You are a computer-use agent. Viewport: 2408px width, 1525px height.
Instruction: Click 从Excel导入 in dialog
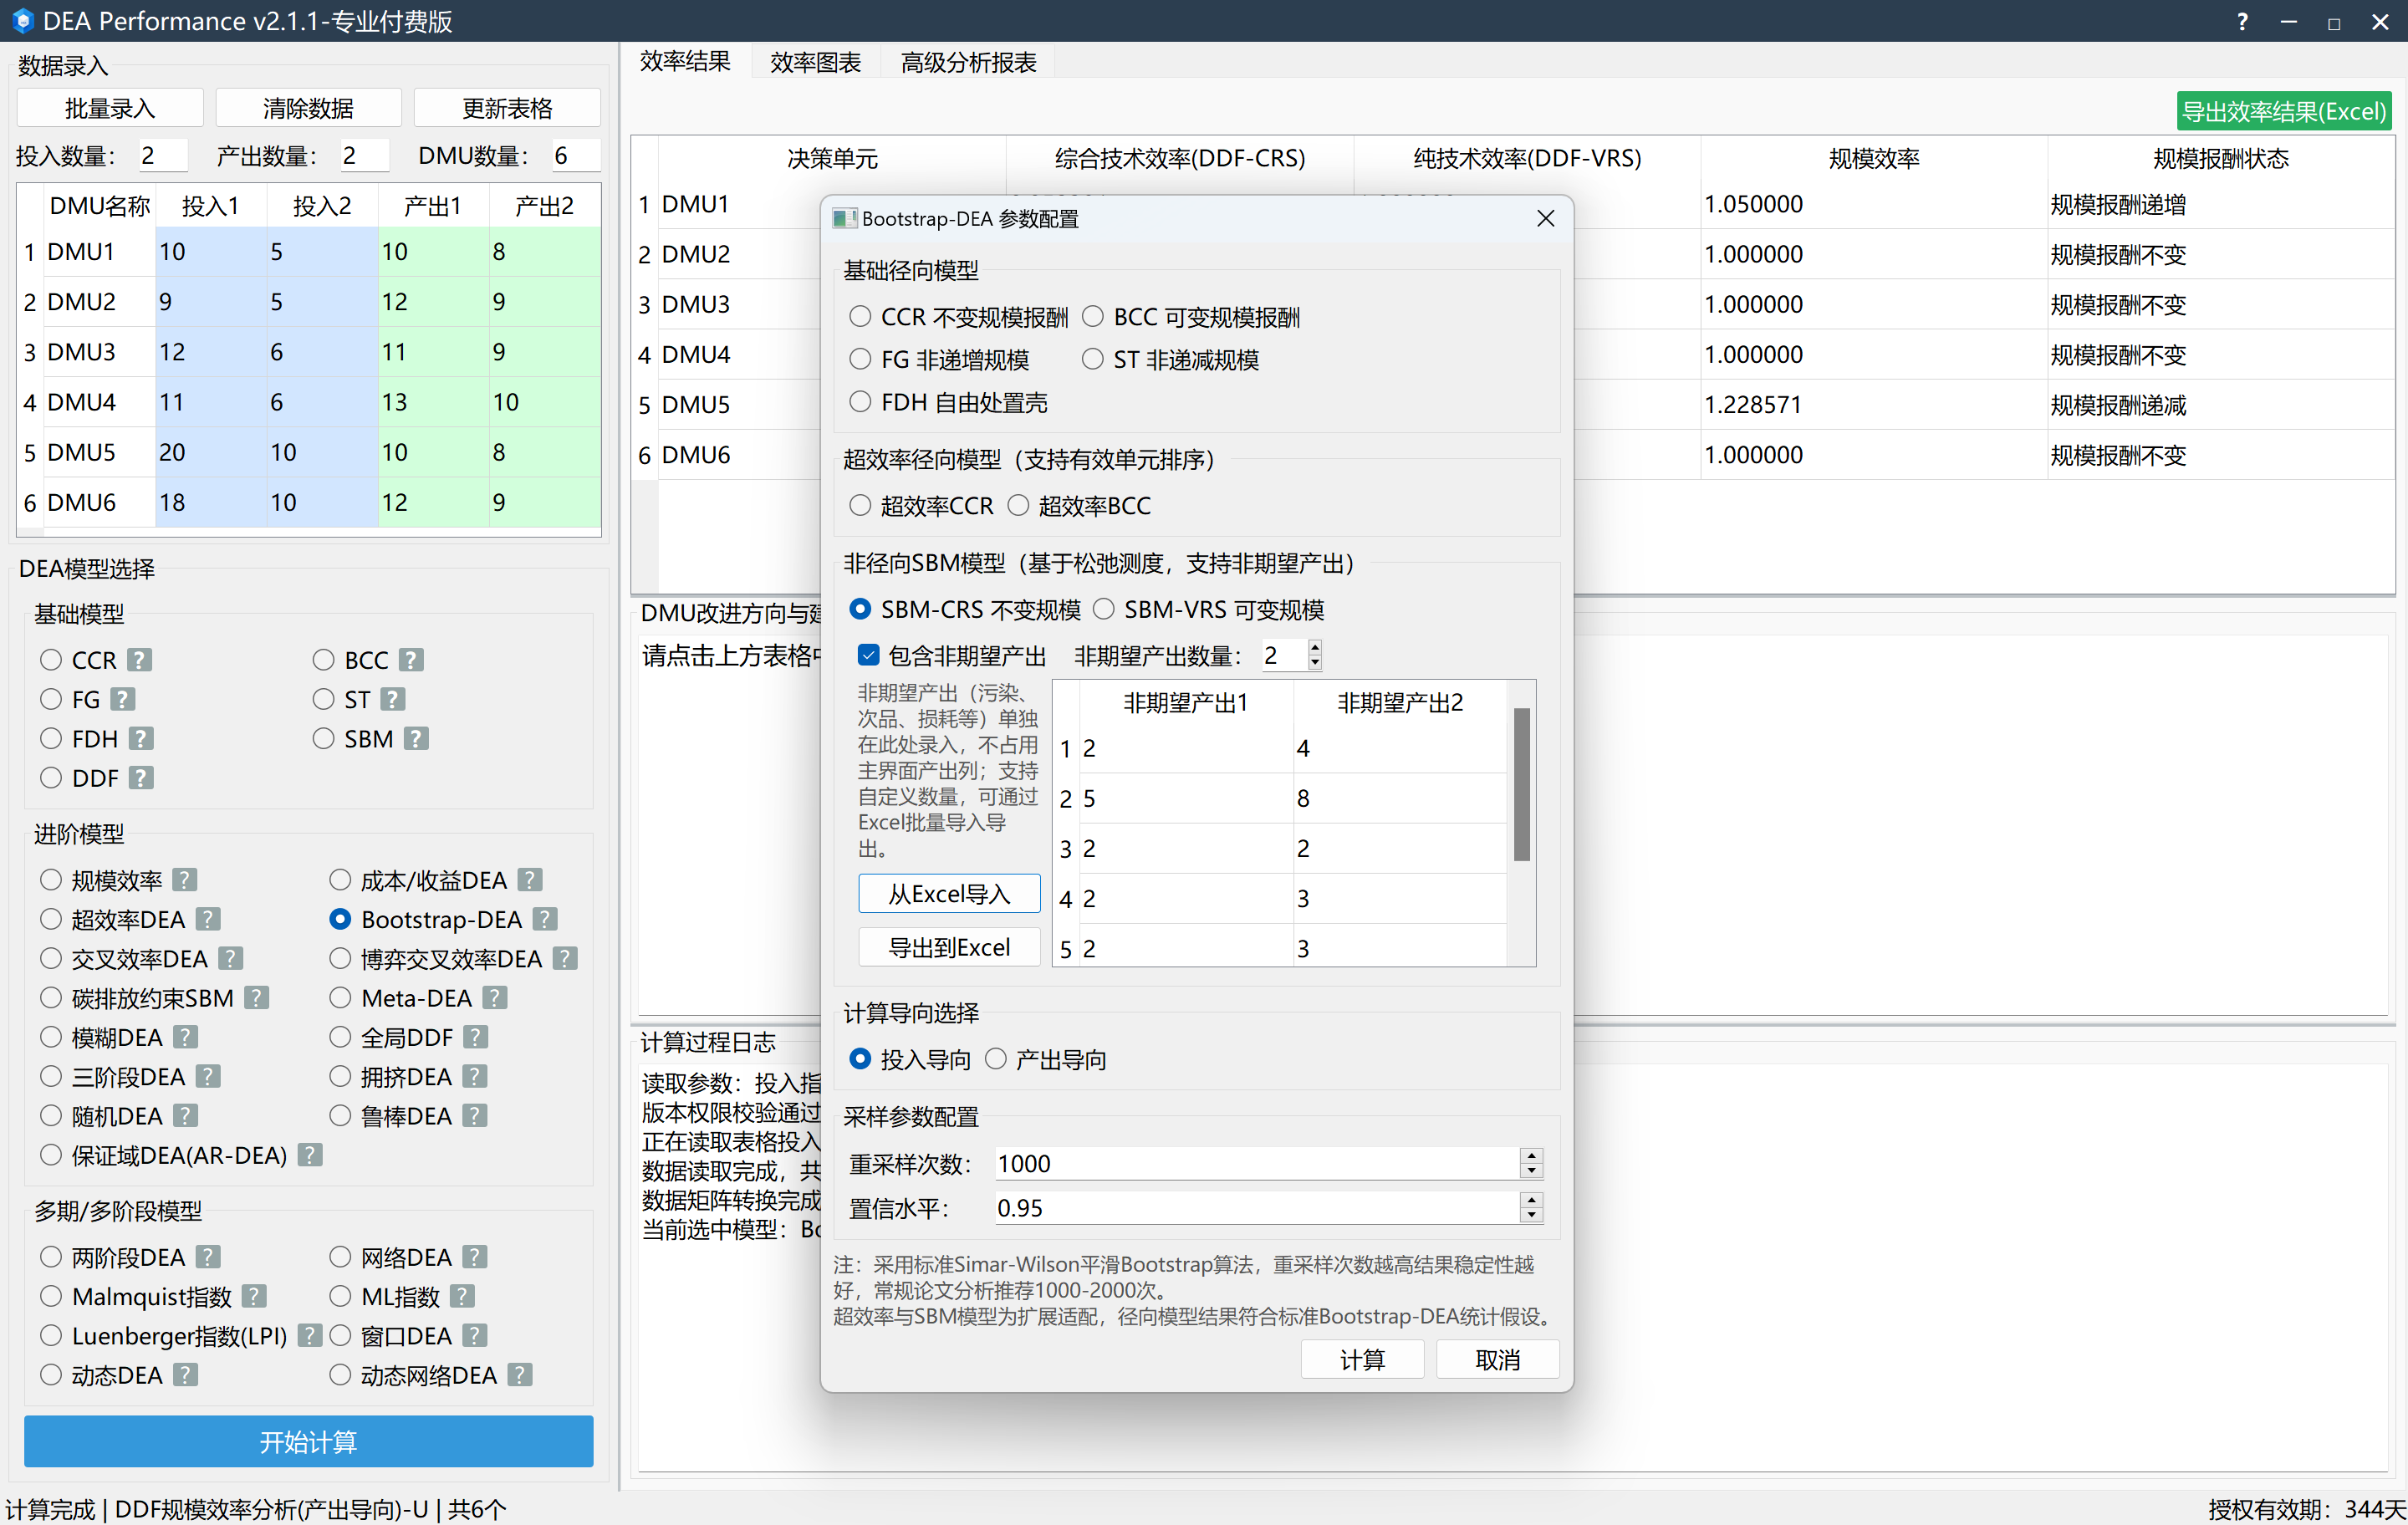point(949,893)
